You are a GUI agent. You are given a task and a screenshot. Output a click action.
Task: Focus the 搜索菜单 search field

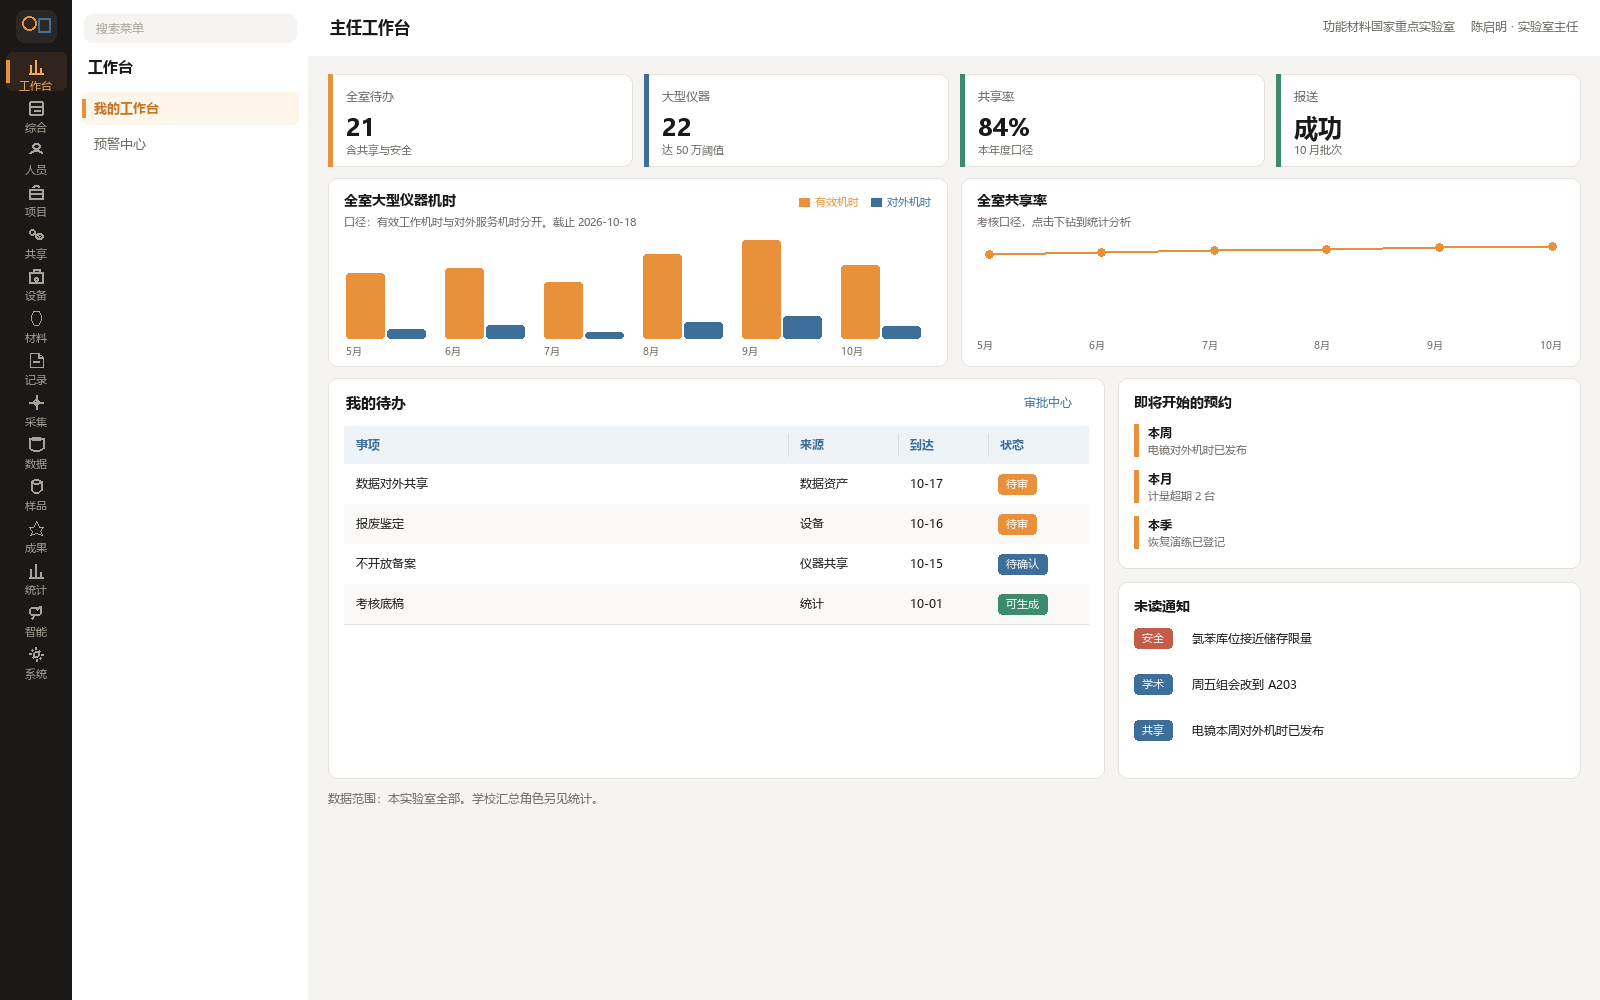tap(190, 28)
